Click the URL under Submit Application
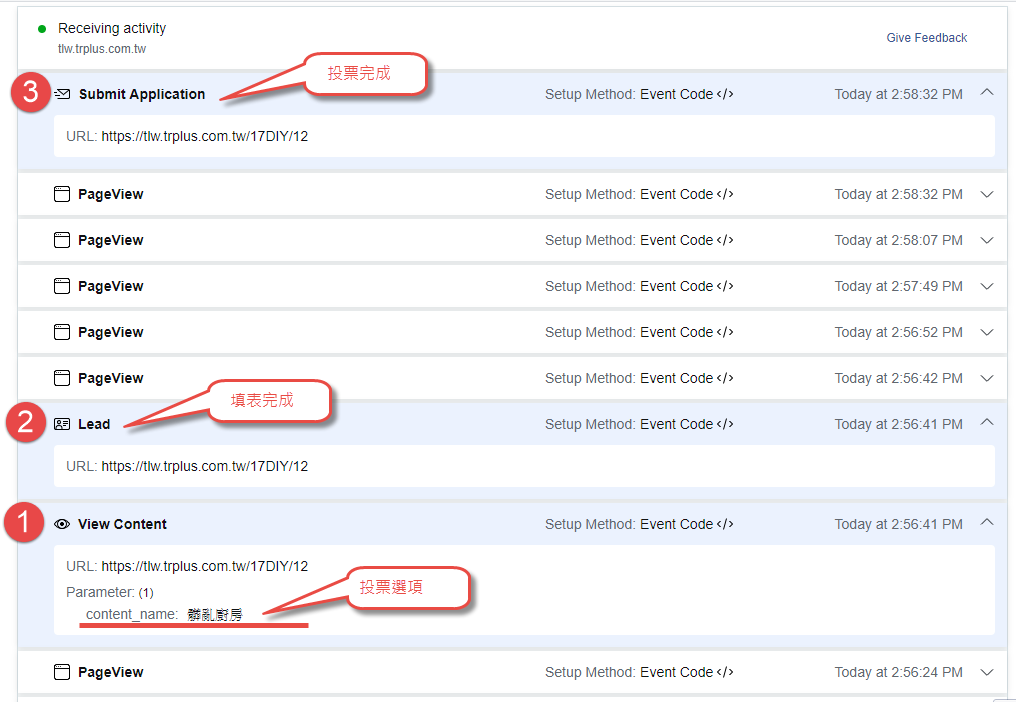The image size is (1016, 702). point(204,136)
